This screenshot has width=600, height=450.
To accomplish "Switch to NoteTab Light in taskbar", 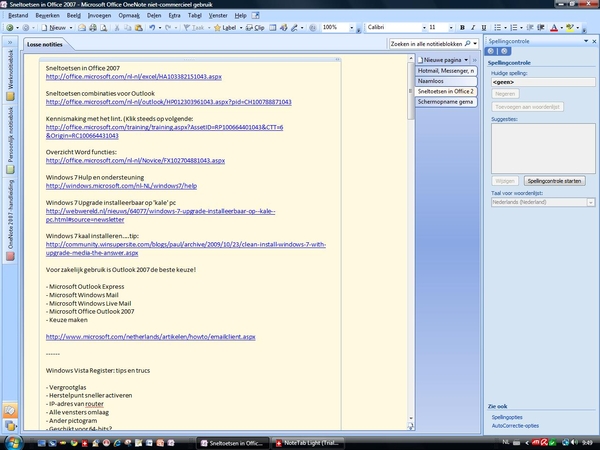I will 308,443.
